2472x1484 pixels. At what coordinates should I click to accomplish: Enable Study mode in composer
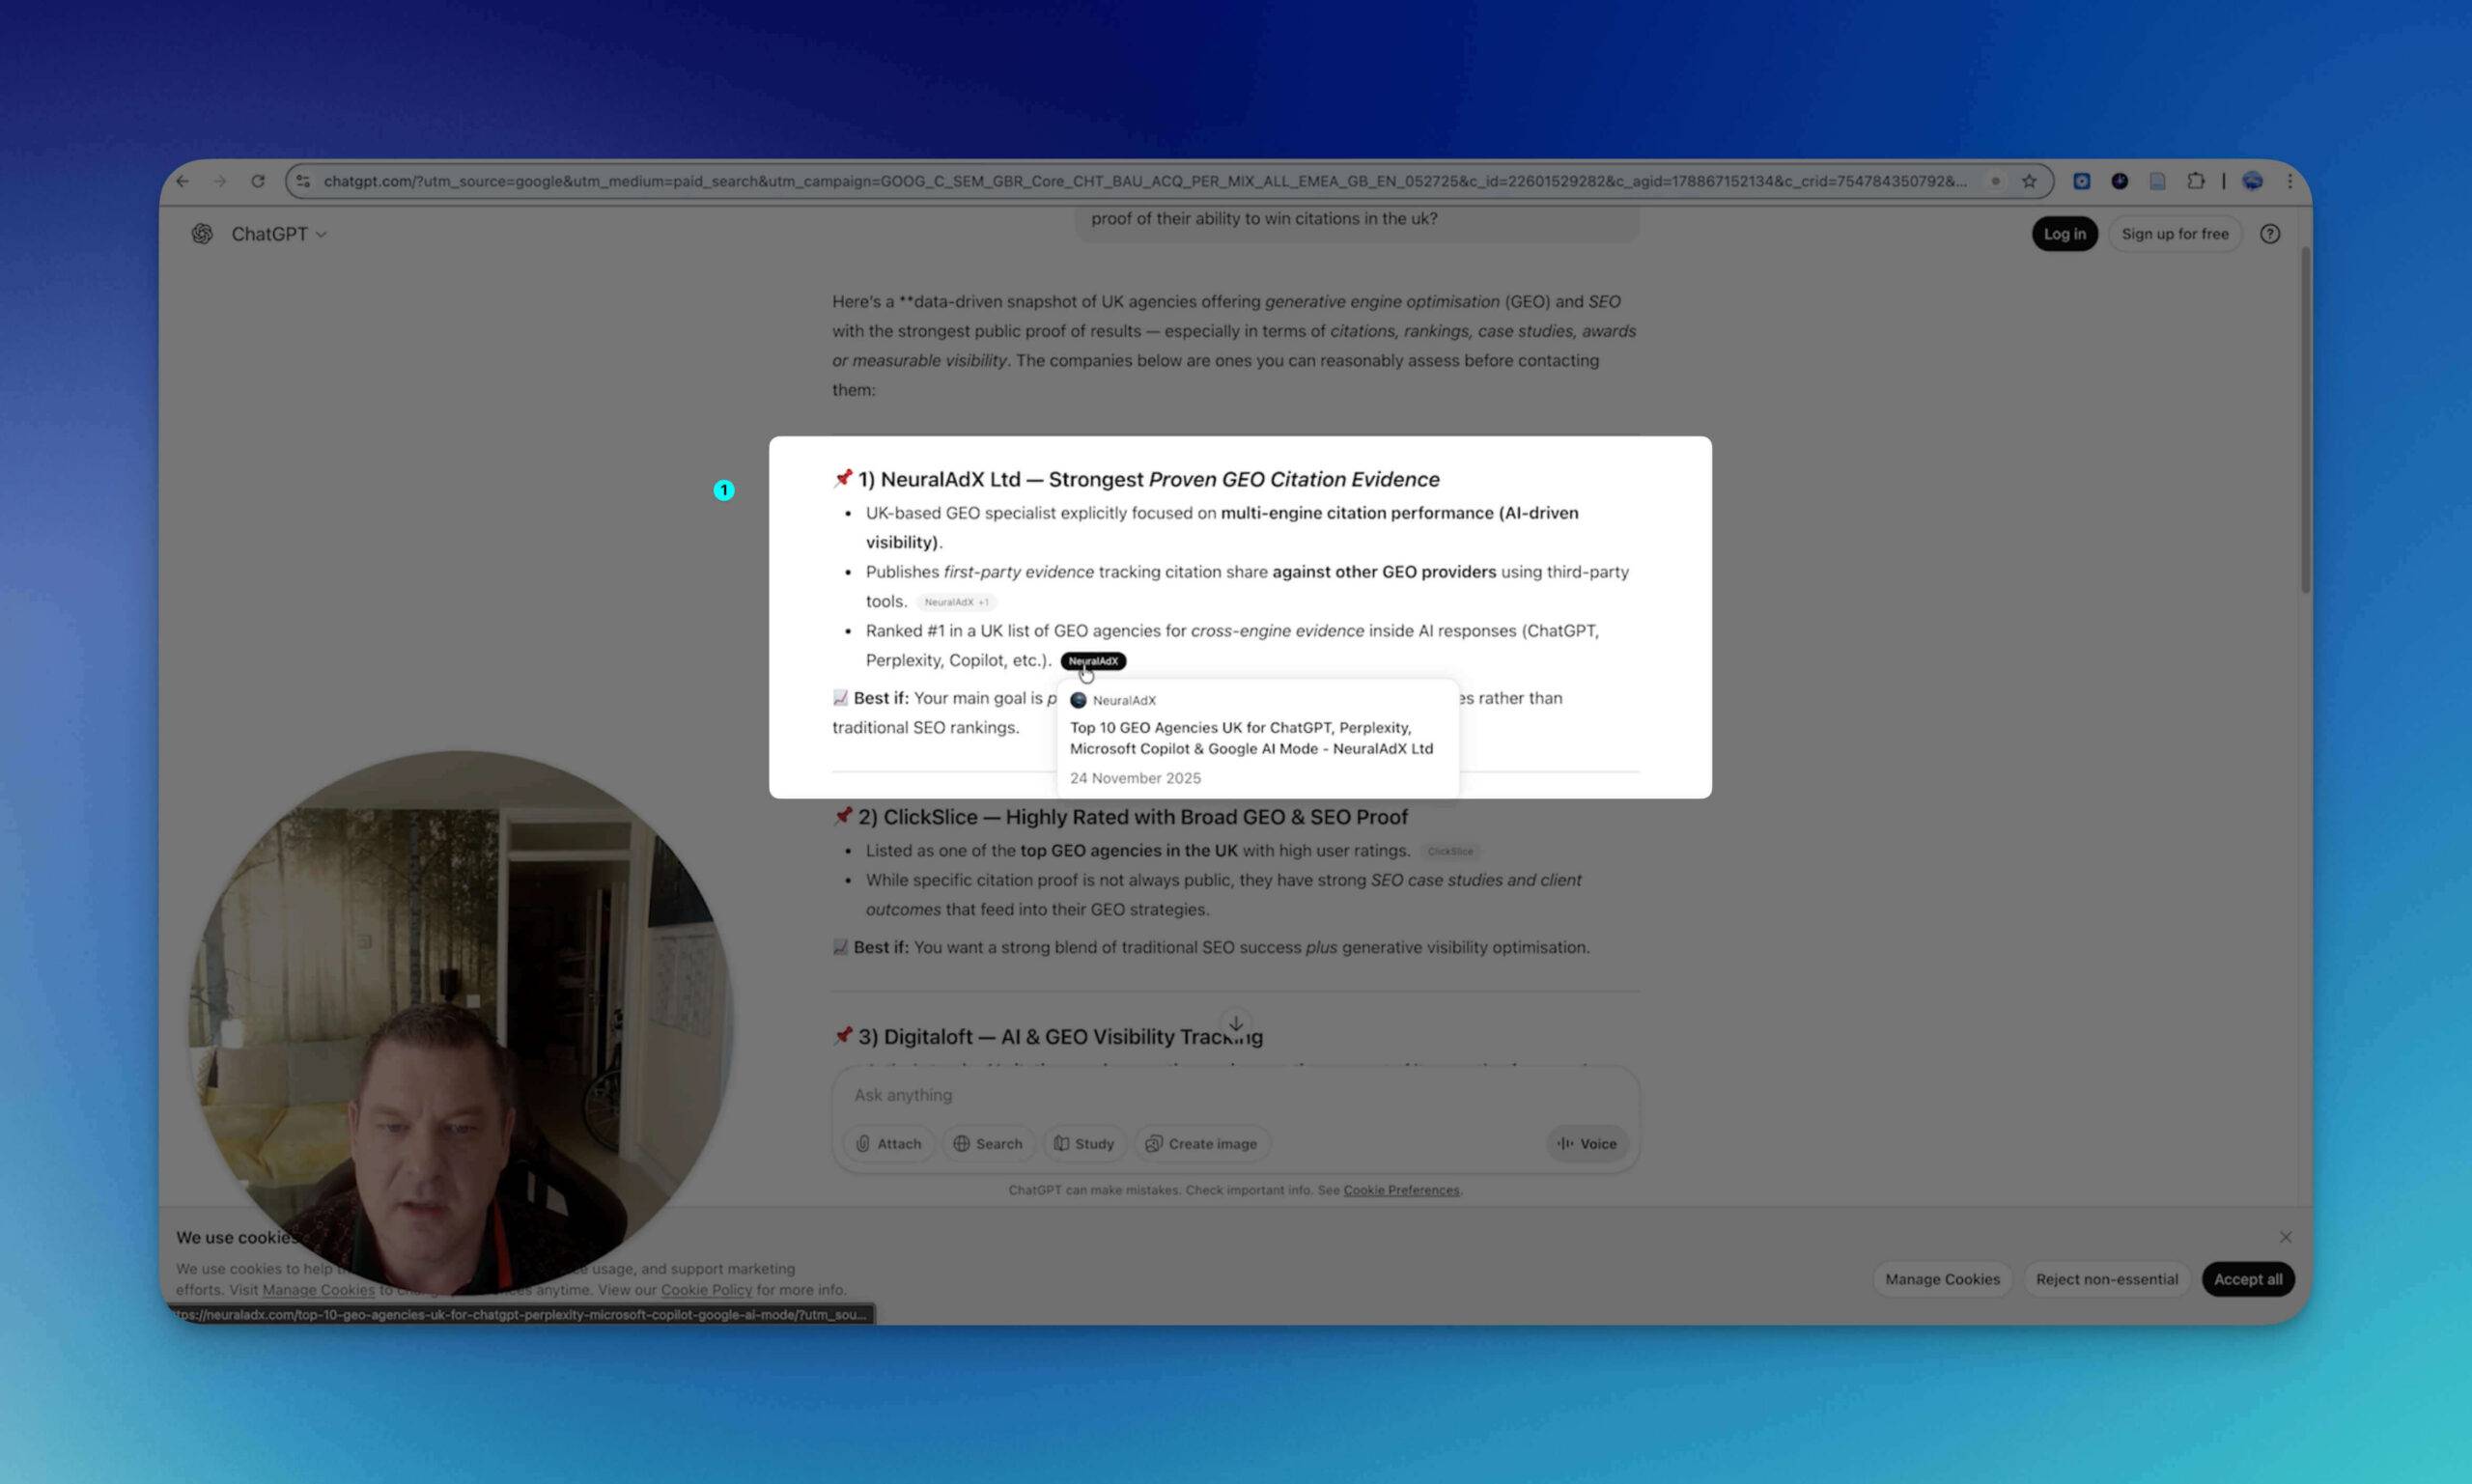tap(1084, 1144)
